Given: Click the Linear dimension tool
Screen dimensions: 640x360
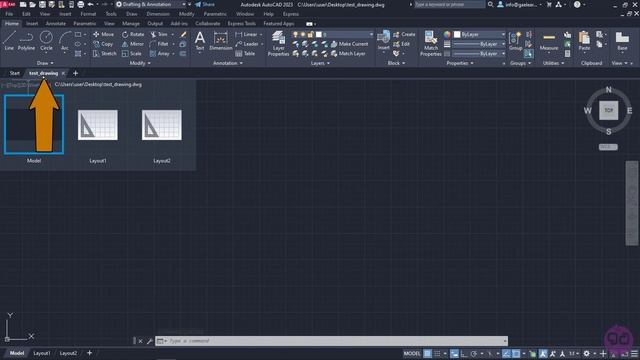Looking at the screenshot, I should click(x=247, y=34).
